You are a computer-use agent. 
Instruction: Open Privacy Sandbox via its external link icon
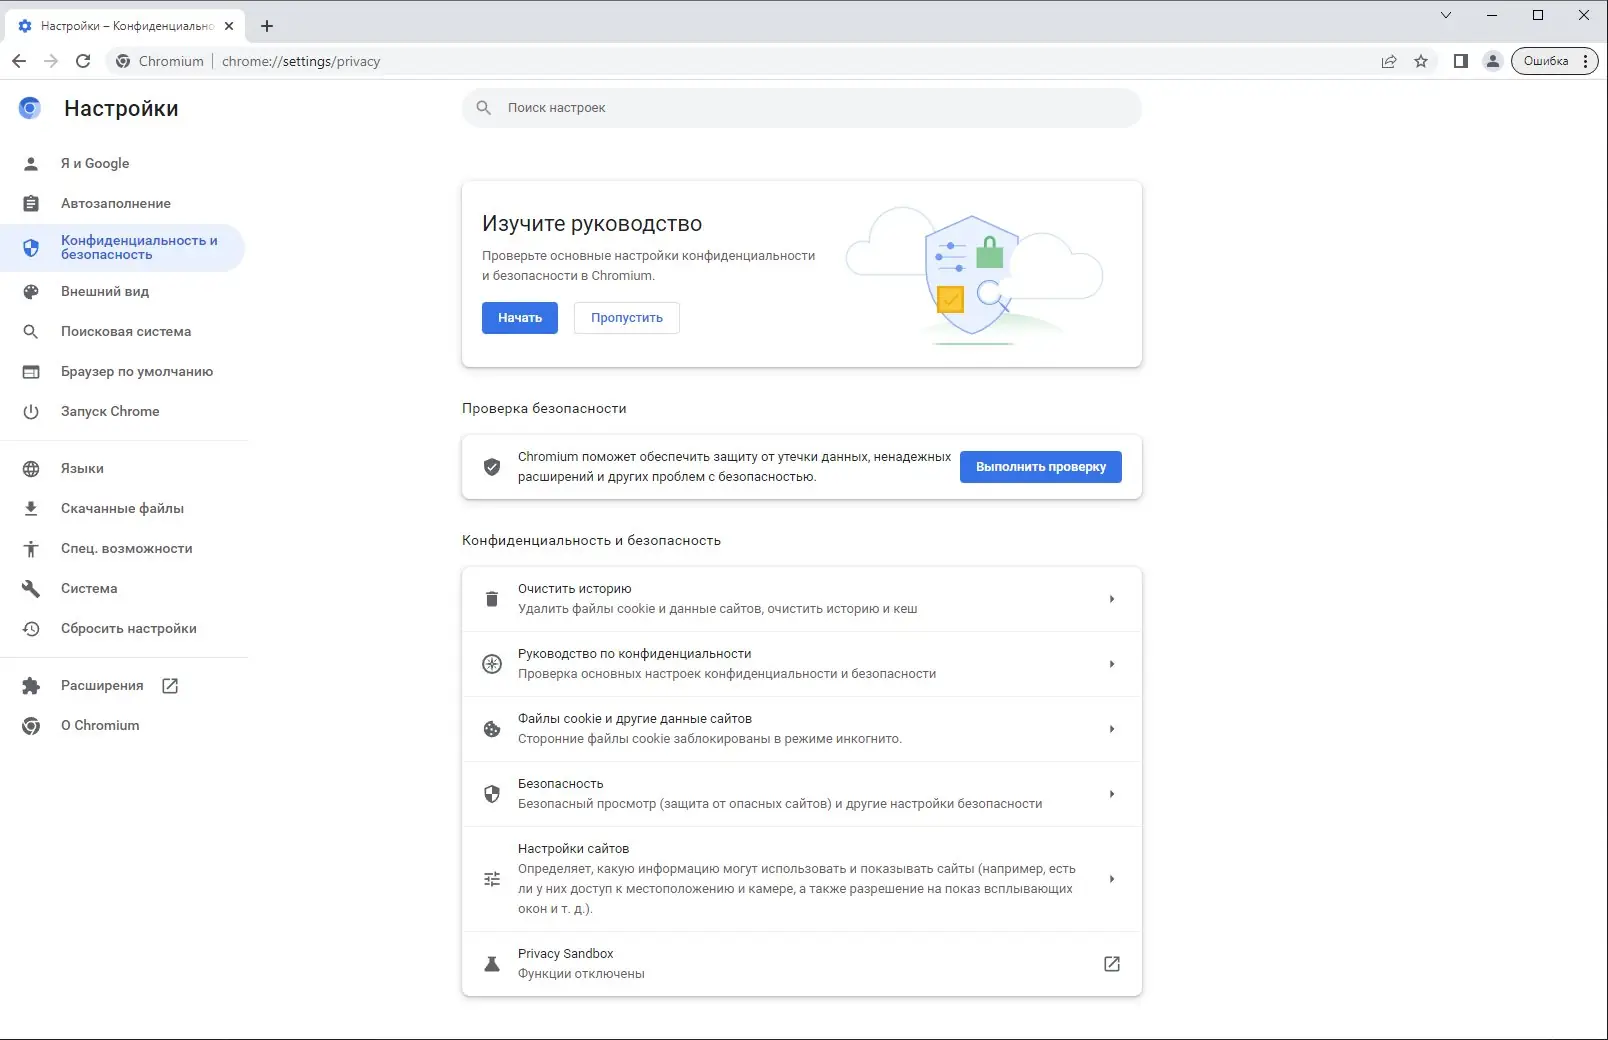(1112, 964)
